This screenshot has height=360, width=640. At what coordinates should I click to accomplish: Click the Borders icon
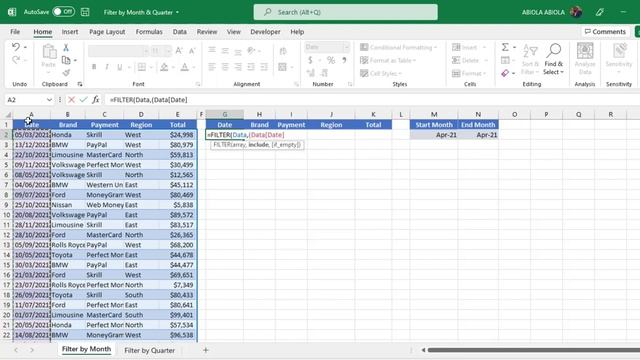pyautogui.click(x=142, y=67)
